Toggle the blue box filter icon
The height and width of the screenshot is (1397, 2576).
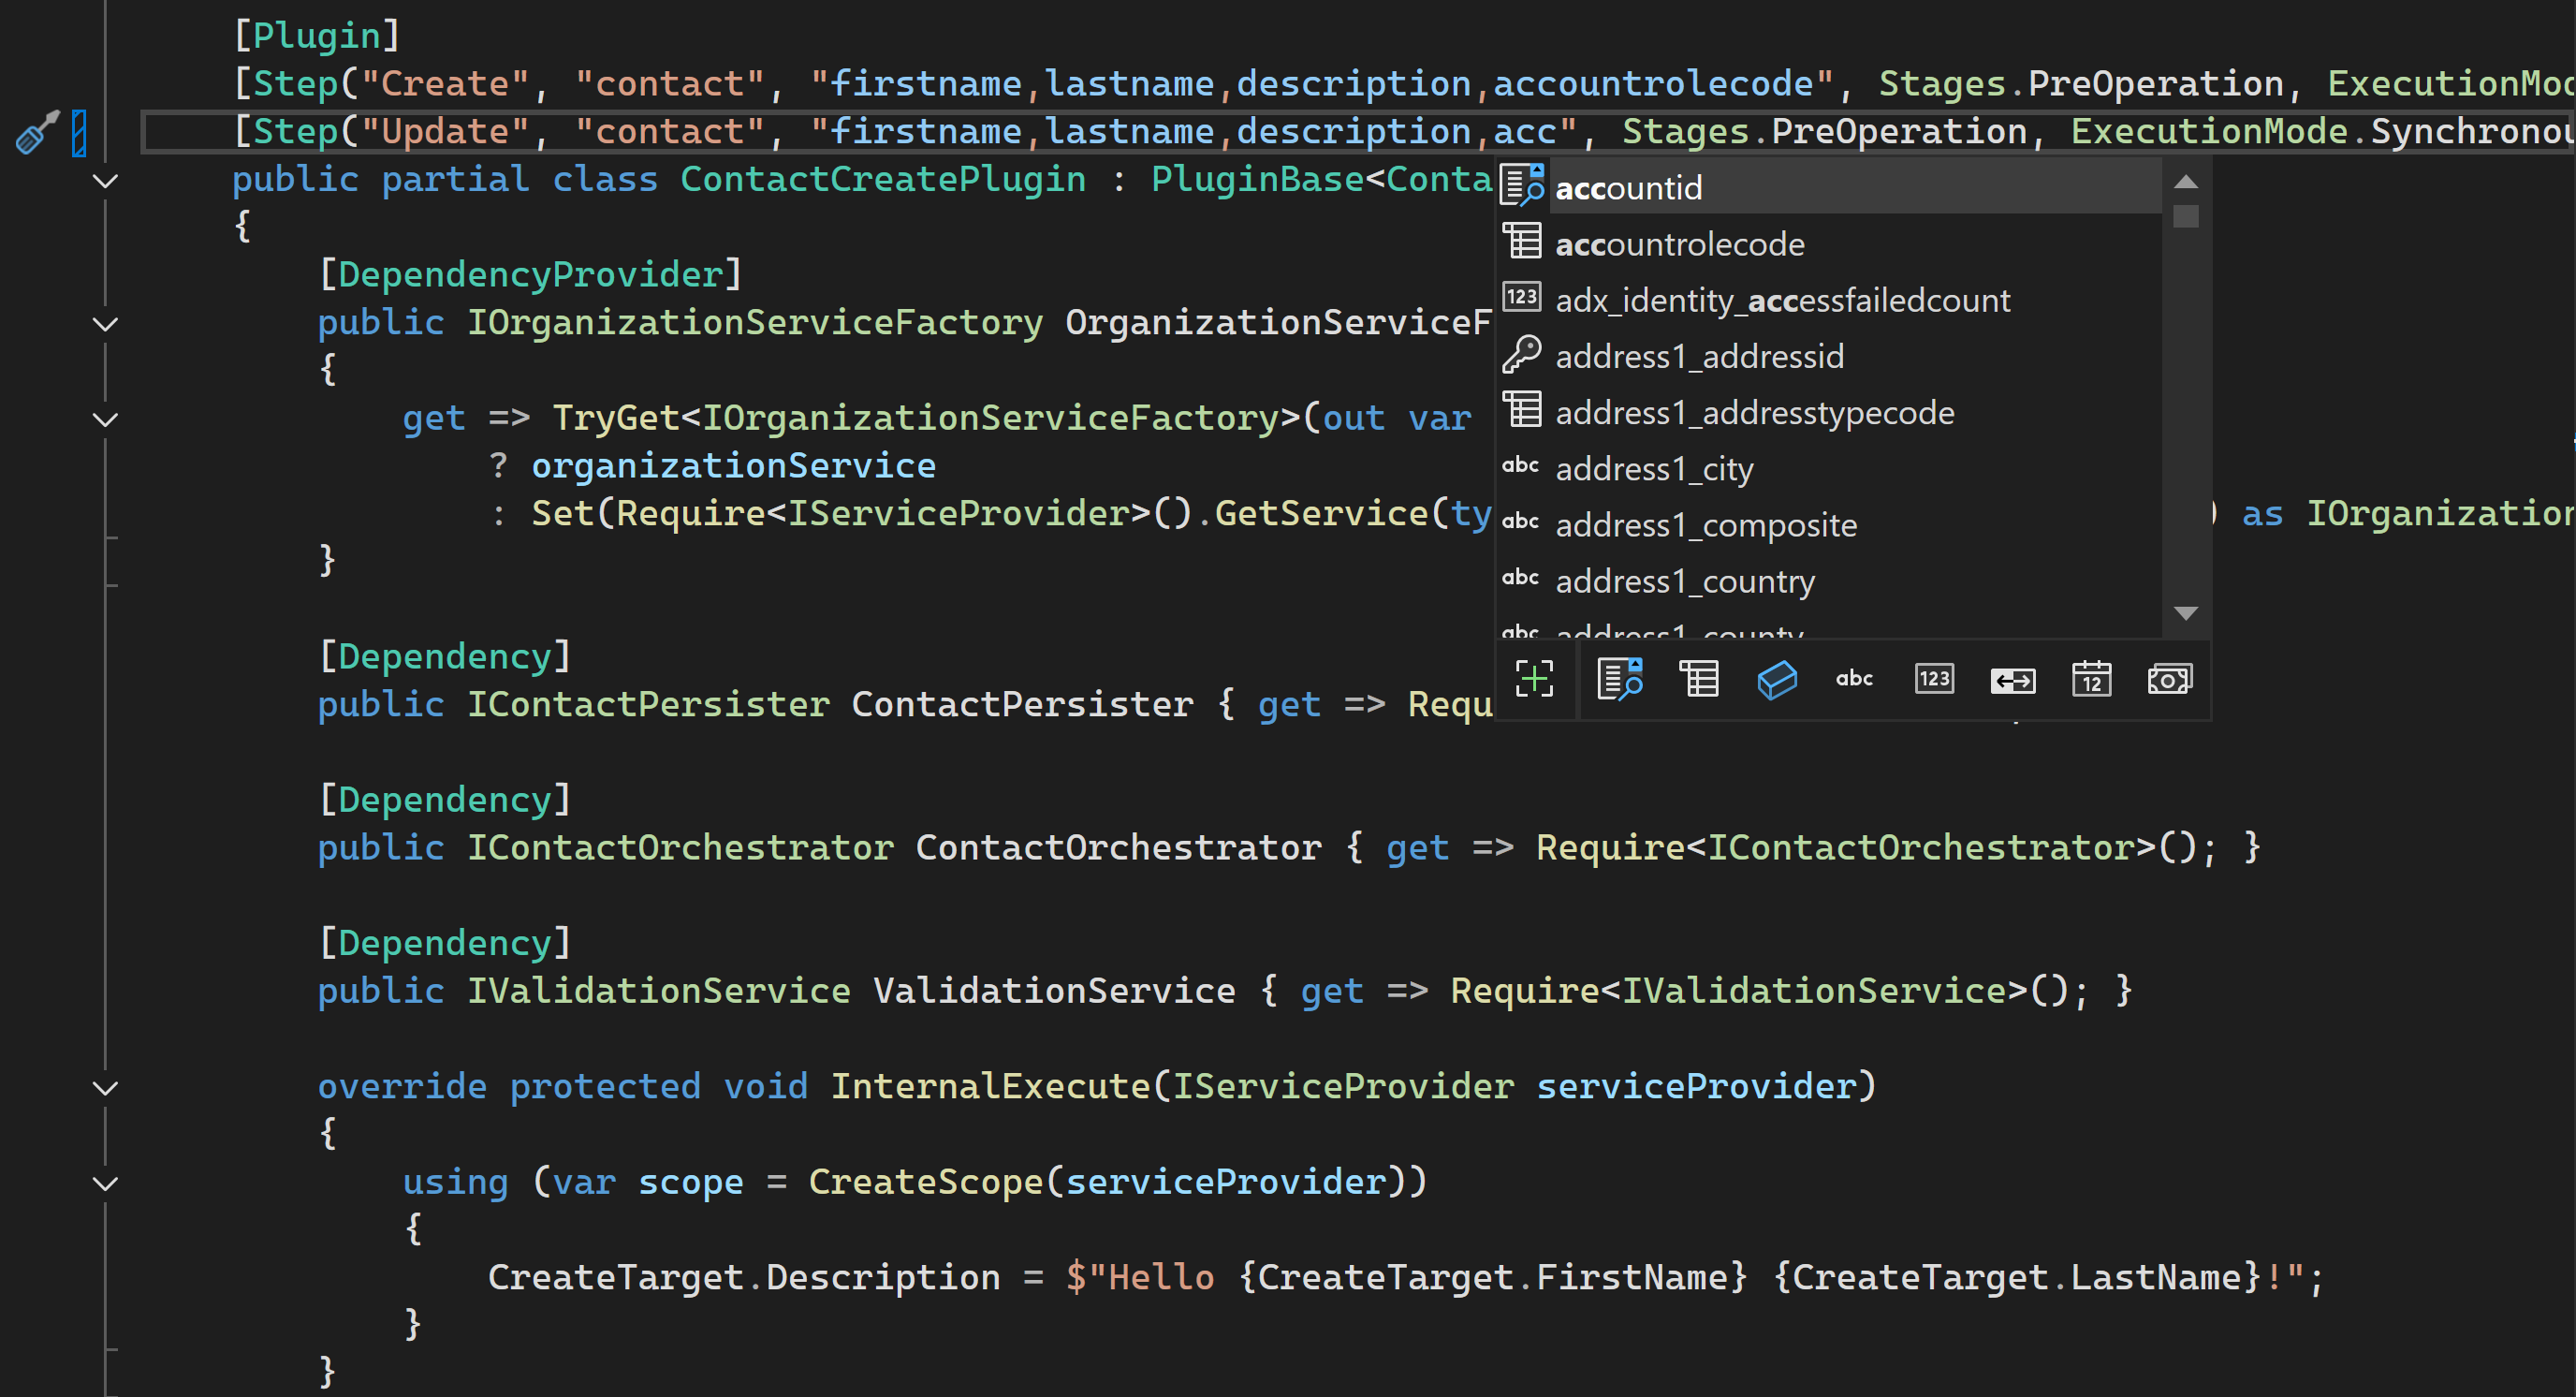[1777, 680]
